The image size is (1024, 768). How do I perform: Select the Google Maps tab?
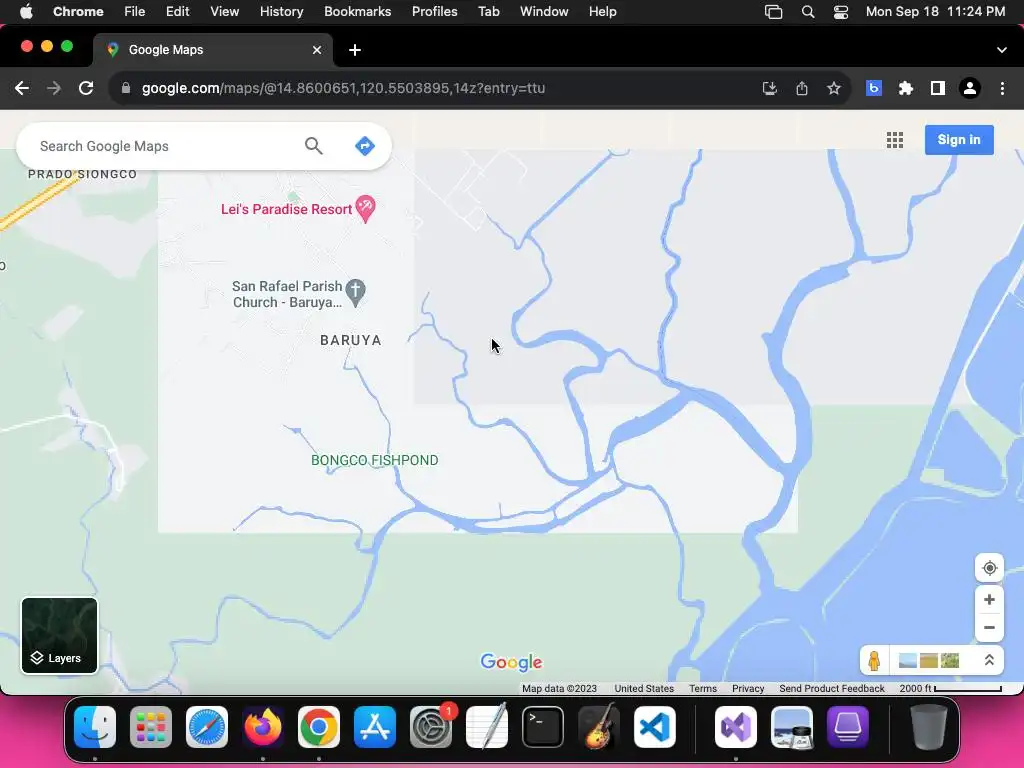click(214, 50)
